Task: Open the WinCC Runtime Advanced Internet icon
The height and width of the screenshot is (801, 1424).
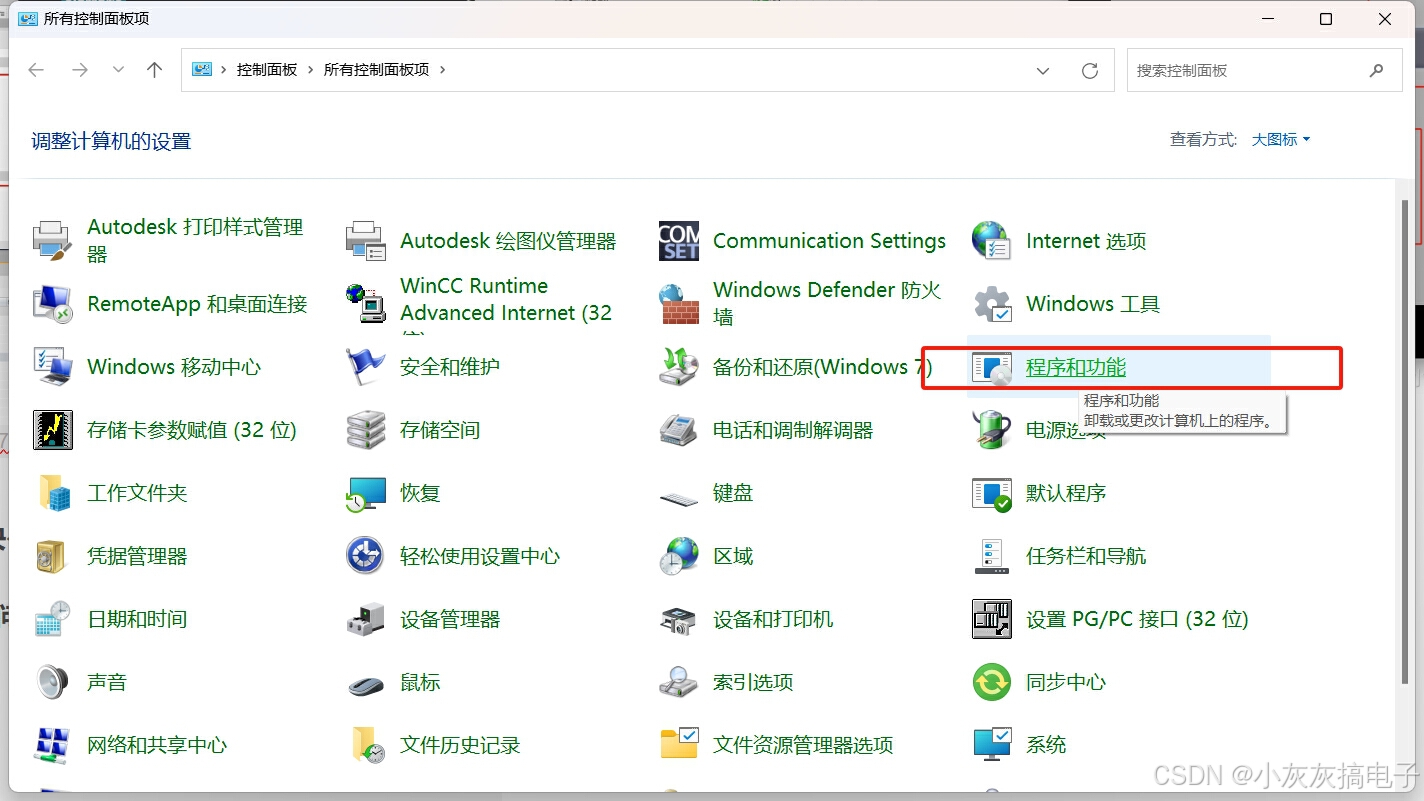Action: pos(365,304)
